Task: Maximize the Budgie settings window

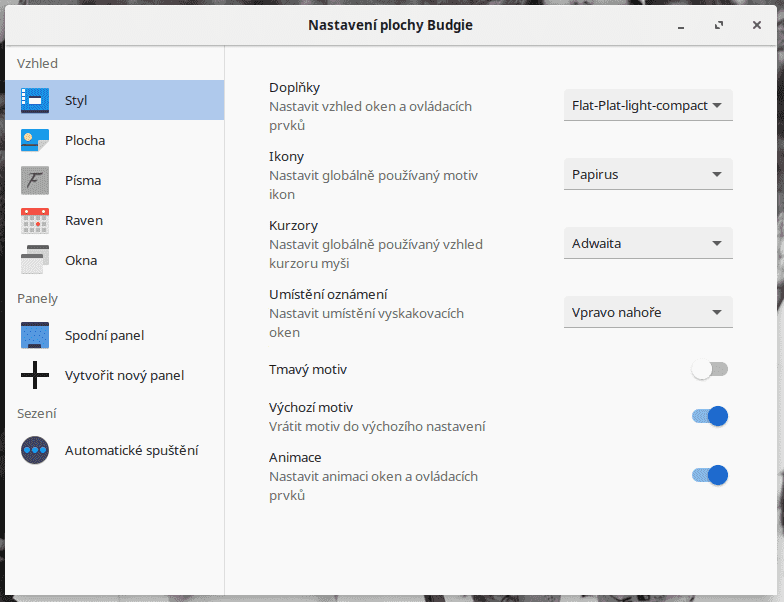Action: point(719,25)
